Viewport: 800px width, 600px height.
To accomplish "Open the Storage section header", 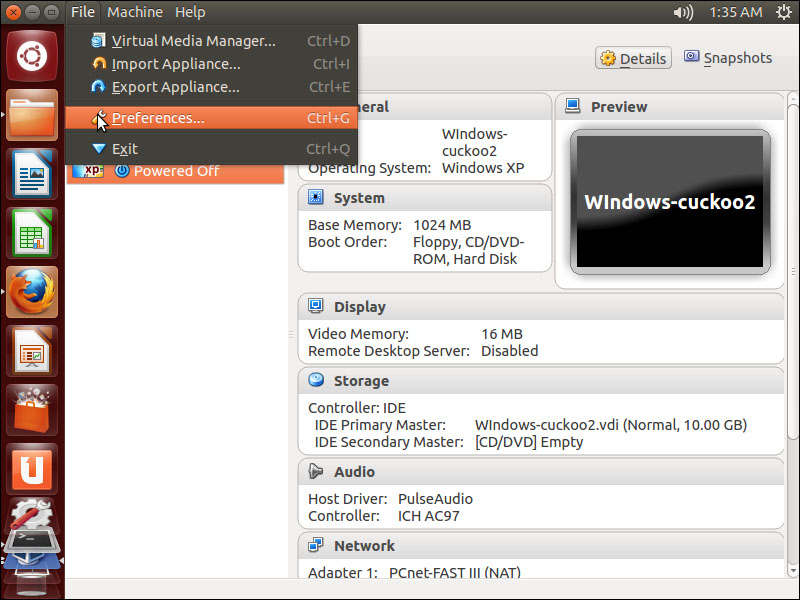I will click(x=541, y=381).
